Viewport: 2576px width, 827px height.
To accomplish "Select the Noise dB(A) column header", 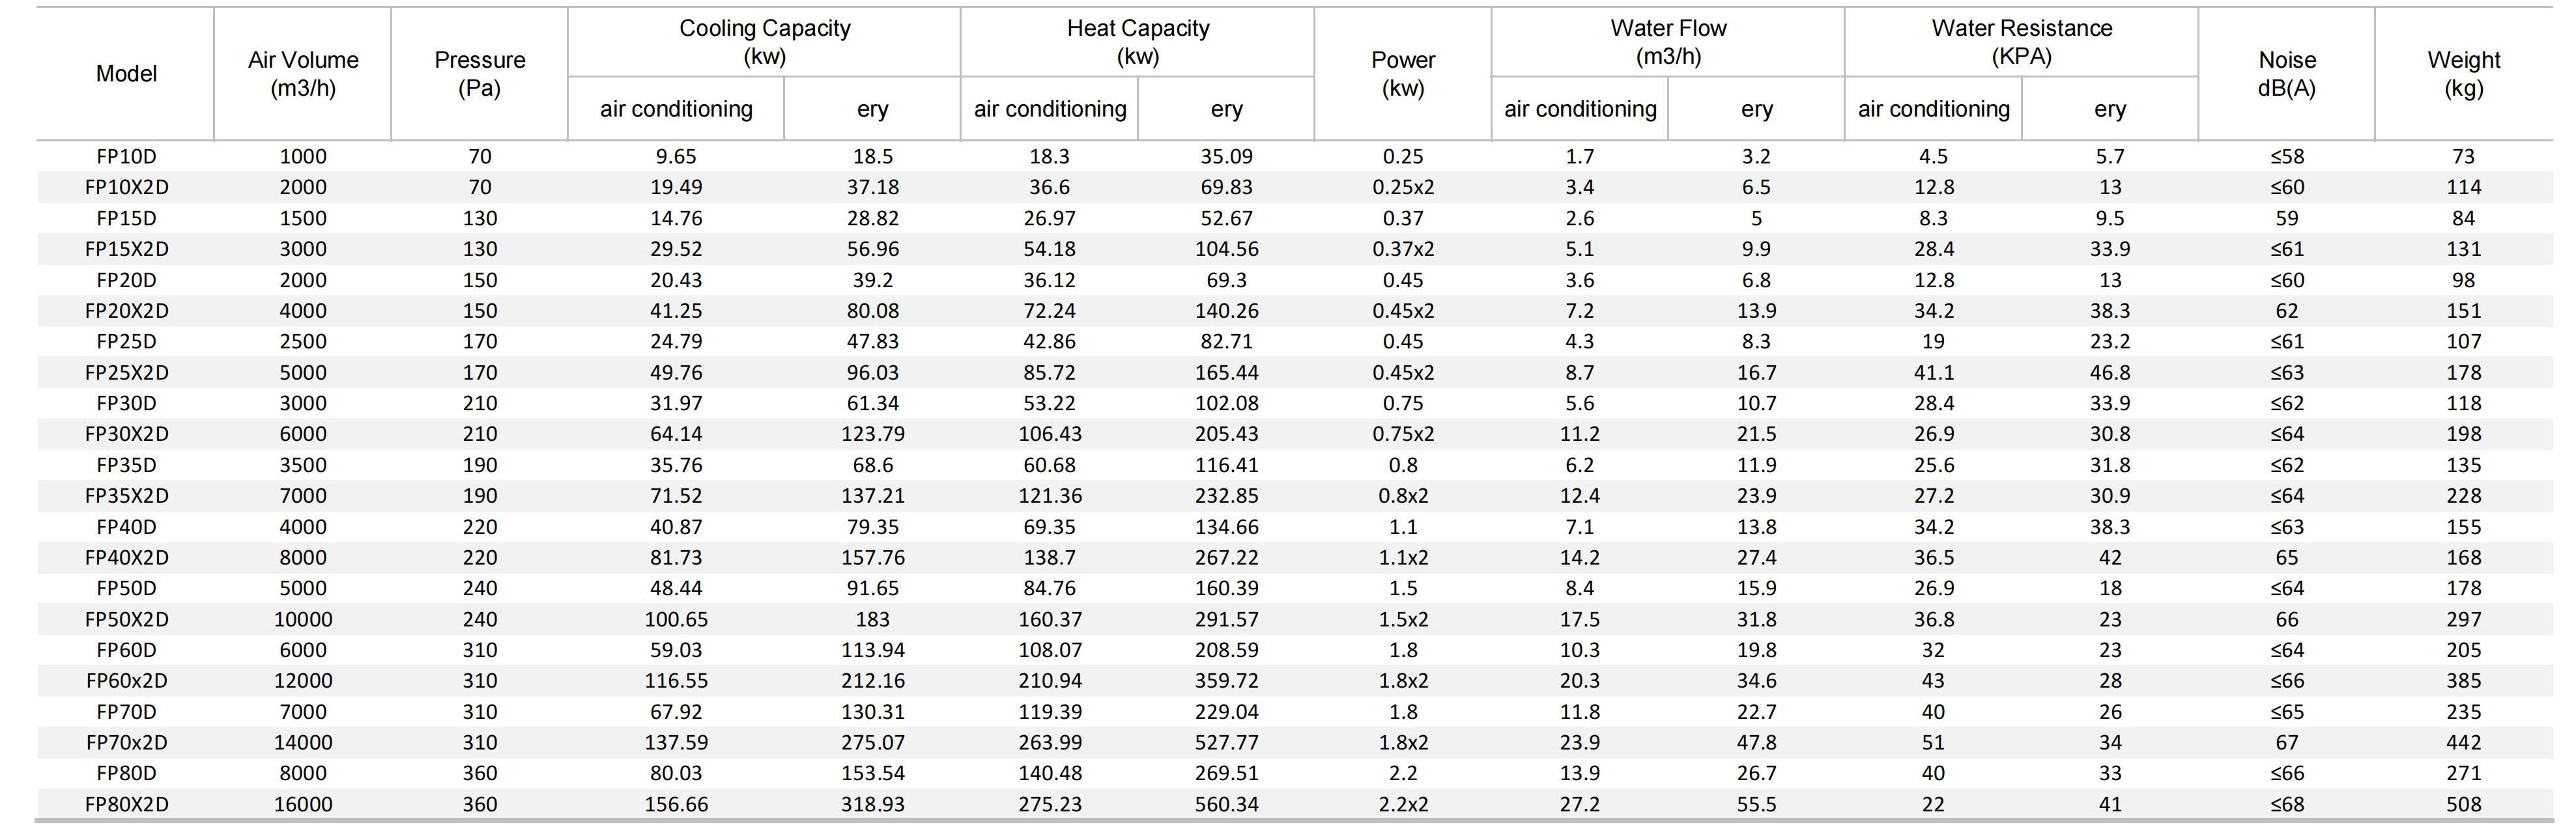I will (2286, 74).
